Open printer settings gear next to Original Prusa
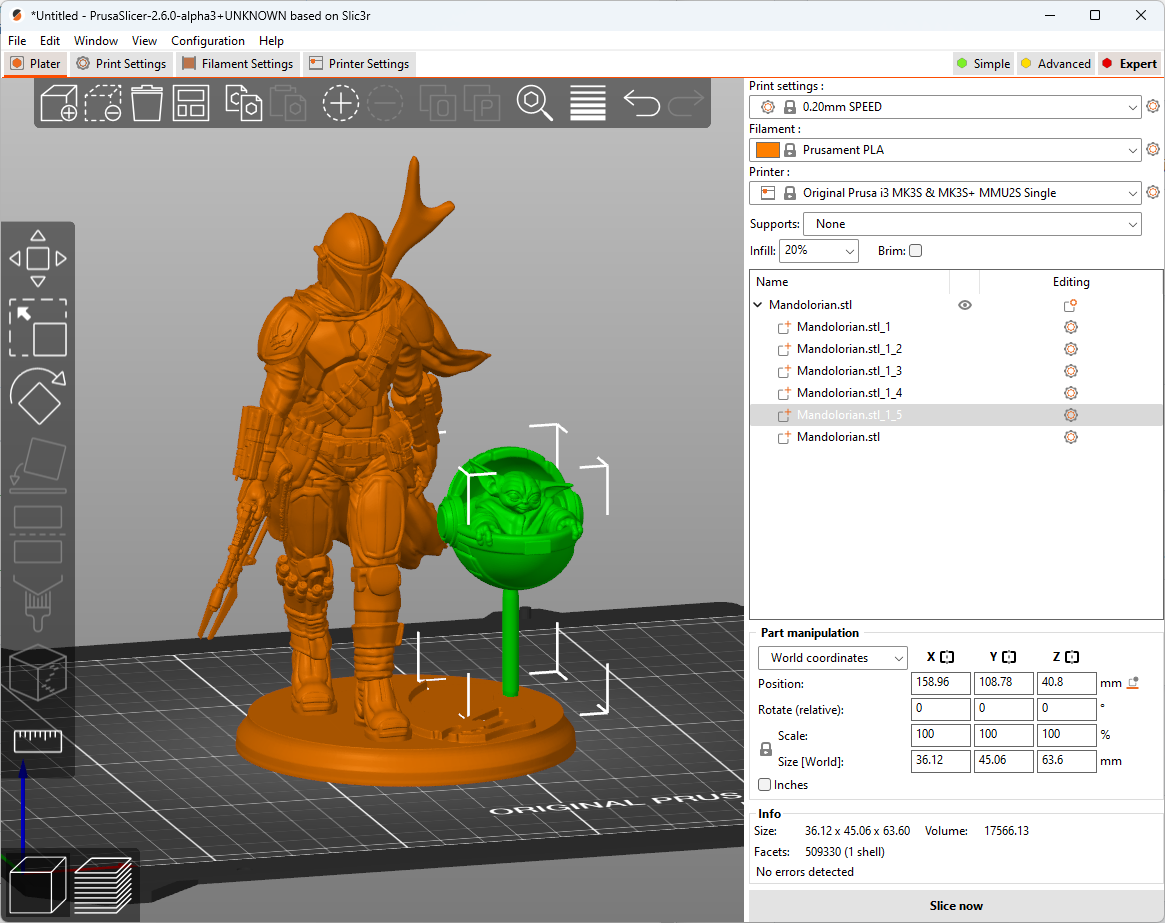Image resolution: width=1165 pixels, height=923 pixels. click(x=1152, y=192)
